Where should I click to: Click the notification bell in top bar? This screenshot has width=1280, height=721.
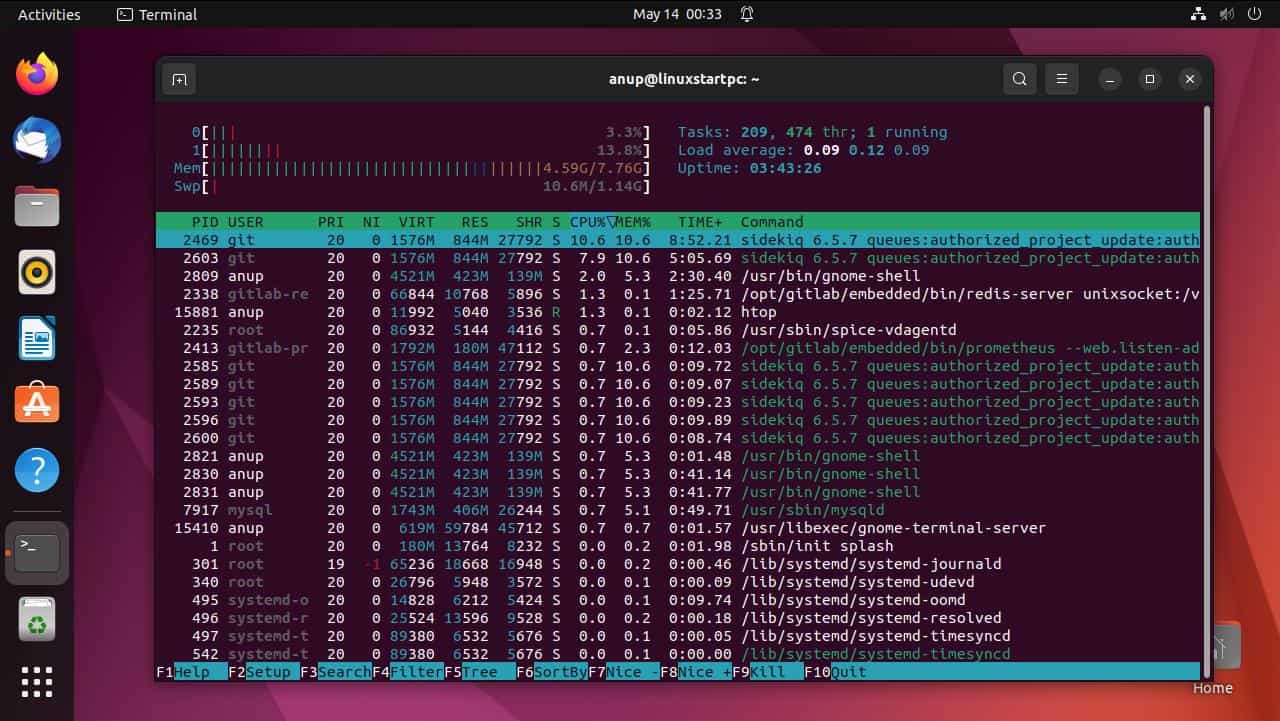[x=747, y=14]
